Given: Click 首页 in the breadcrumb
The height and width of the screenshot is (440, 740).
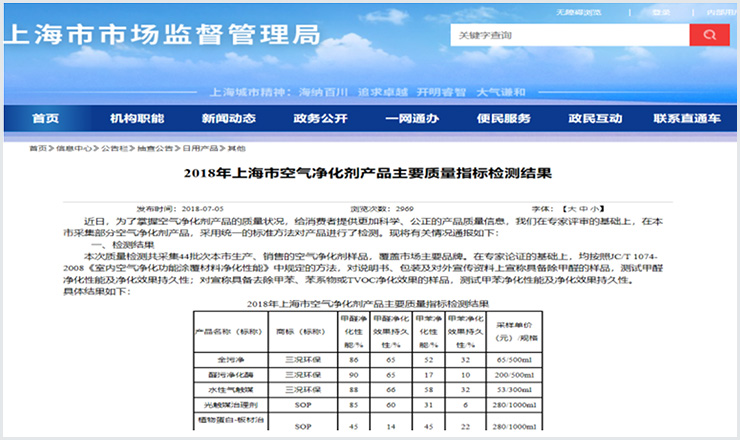Looking at the screenshot, I should (x=38, y=148).
